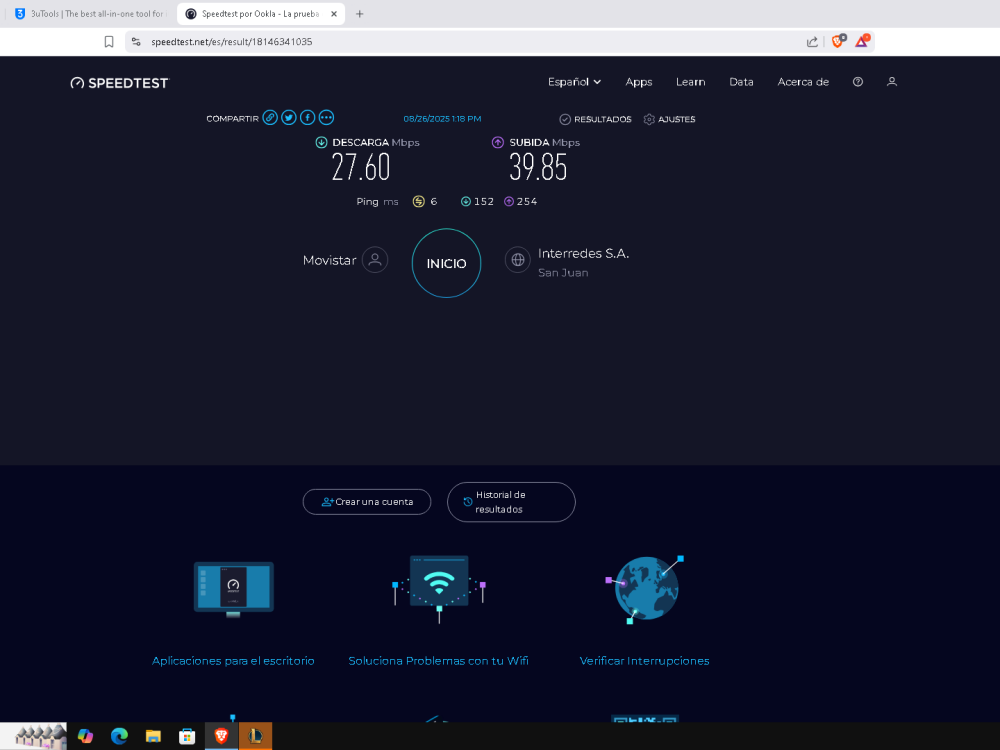Click the server globe icon
1000x750 pixels.
(x=518, y=260)
